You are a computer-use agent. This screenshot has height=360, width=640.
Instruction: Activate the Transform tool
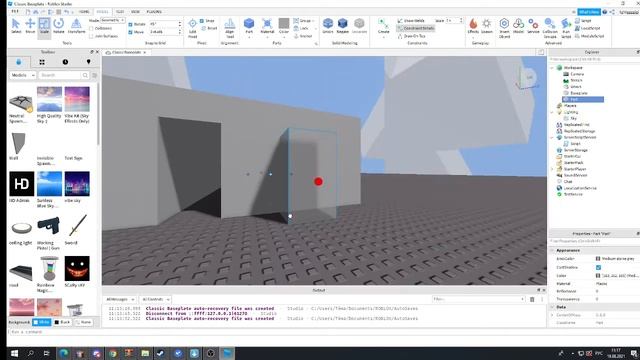76,26
